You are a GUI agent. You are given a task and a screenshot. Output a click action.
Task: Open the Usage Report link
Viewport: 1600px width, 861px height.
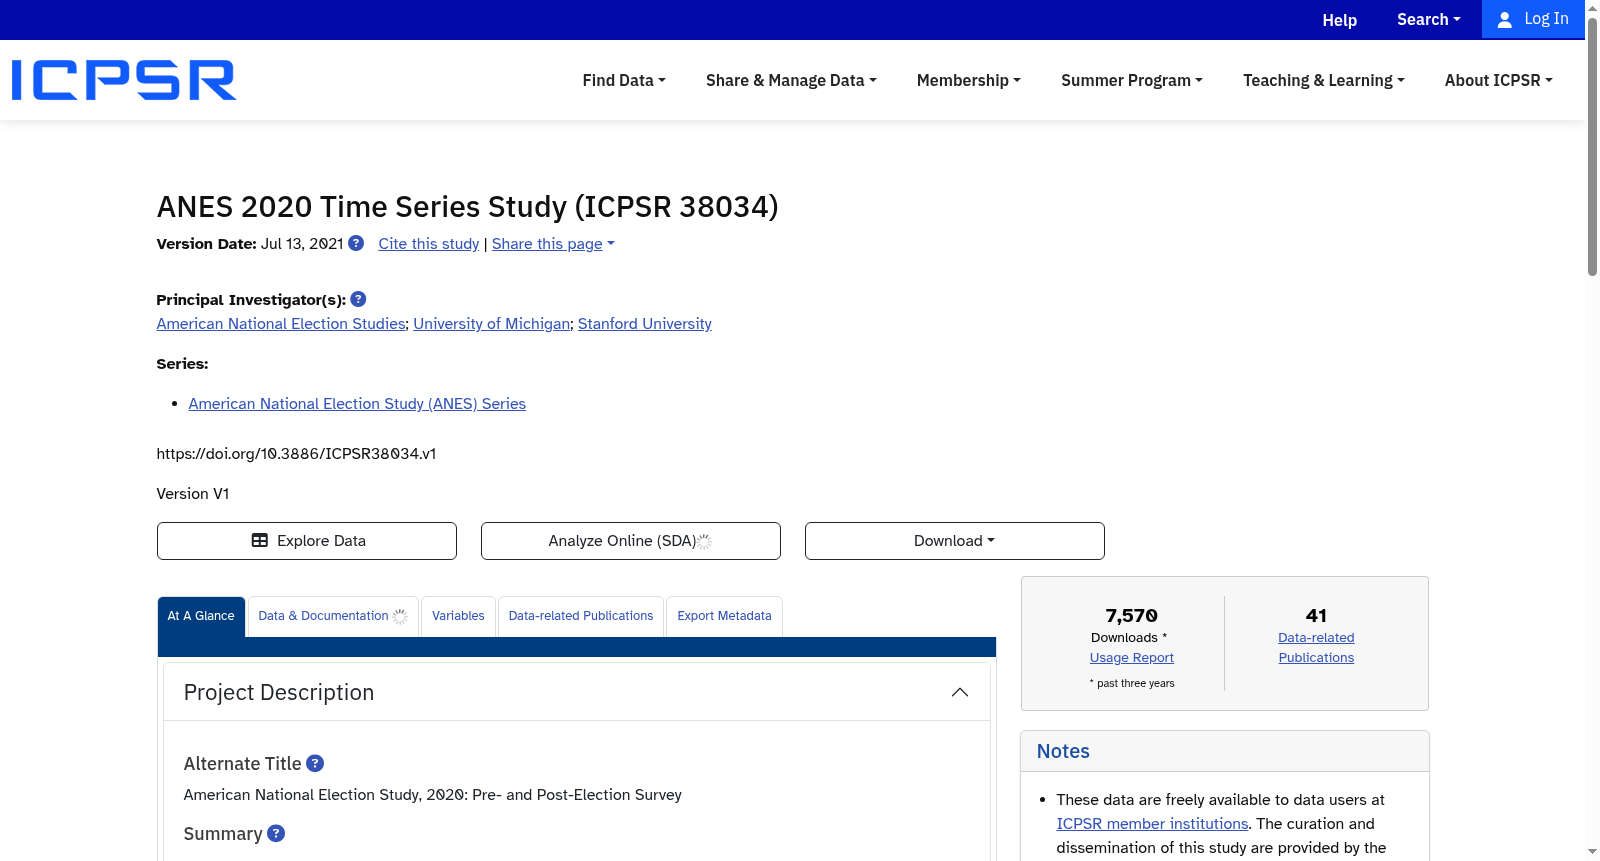(1132, 658)
